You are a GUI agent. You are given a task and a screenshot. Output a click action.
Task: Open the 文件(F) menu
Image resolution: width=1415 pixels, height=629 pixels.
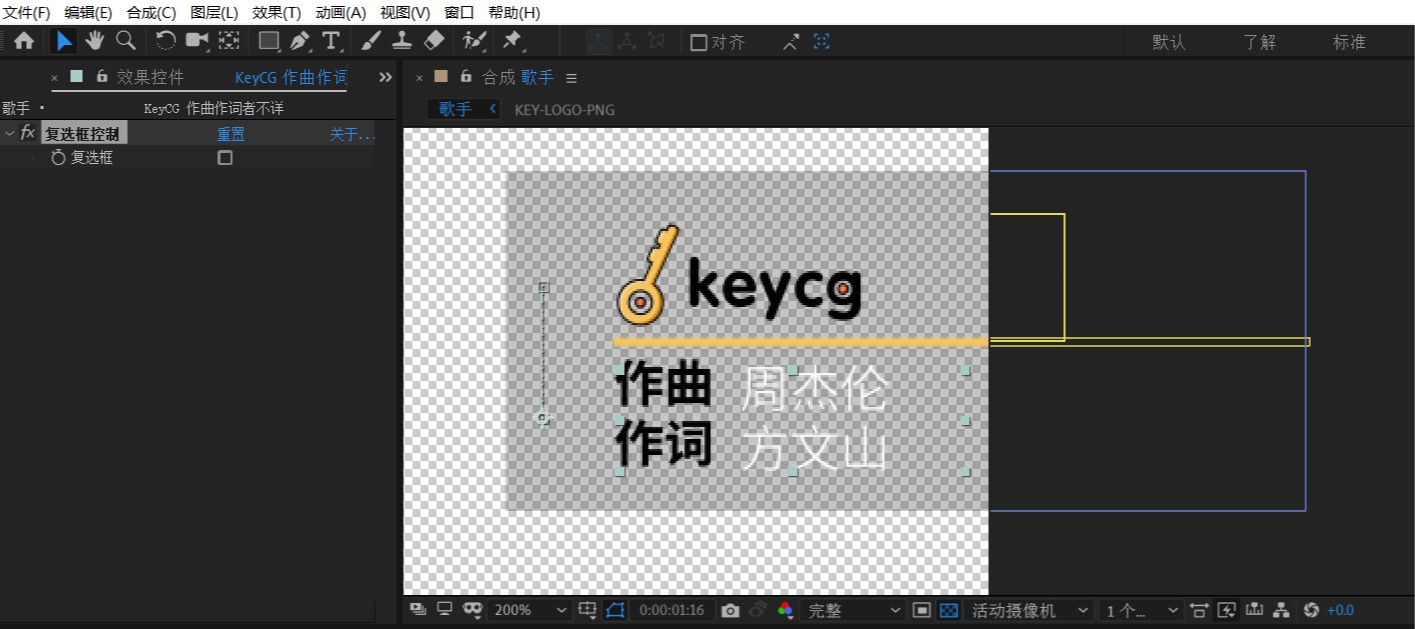pyautogui.click(x=27, y=13)
